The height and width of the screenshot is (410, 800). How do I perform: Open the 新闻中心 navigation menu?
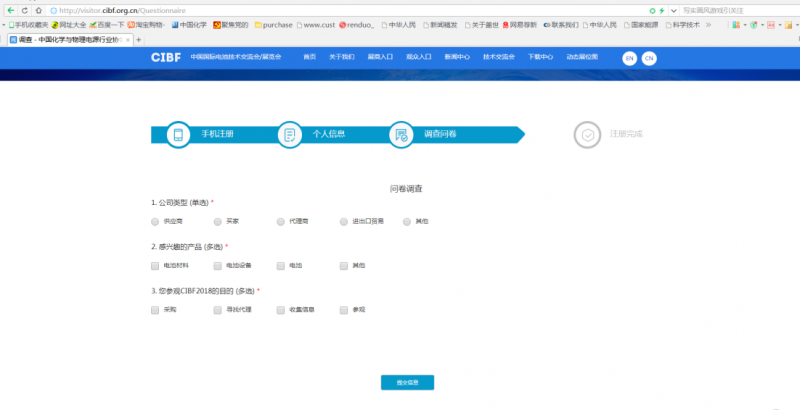tap(458, 58)
